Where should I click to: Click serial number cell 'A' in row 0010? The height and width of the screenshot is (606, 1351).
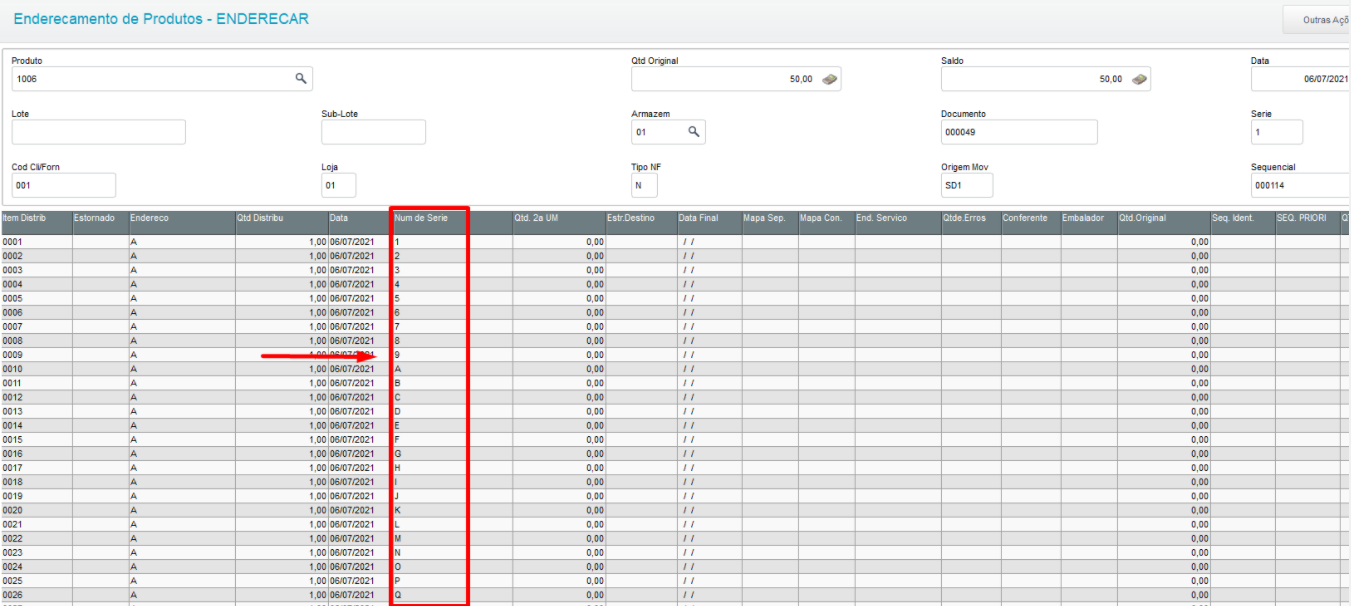[x=452, y=369]
